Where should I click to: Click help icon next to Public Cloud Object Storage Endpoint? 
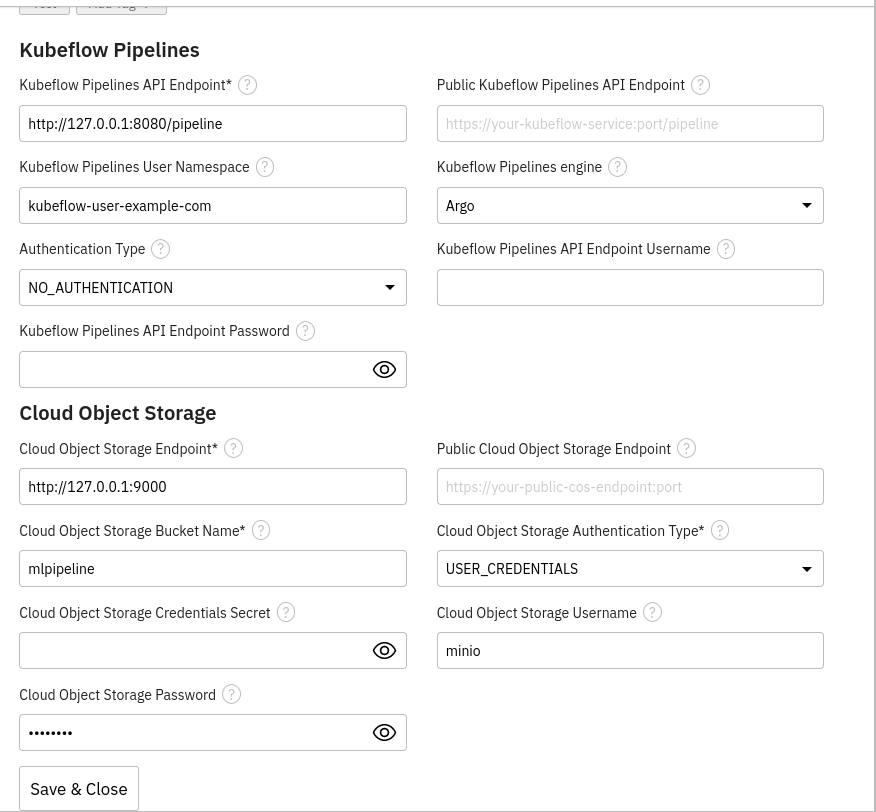[687, 449]
